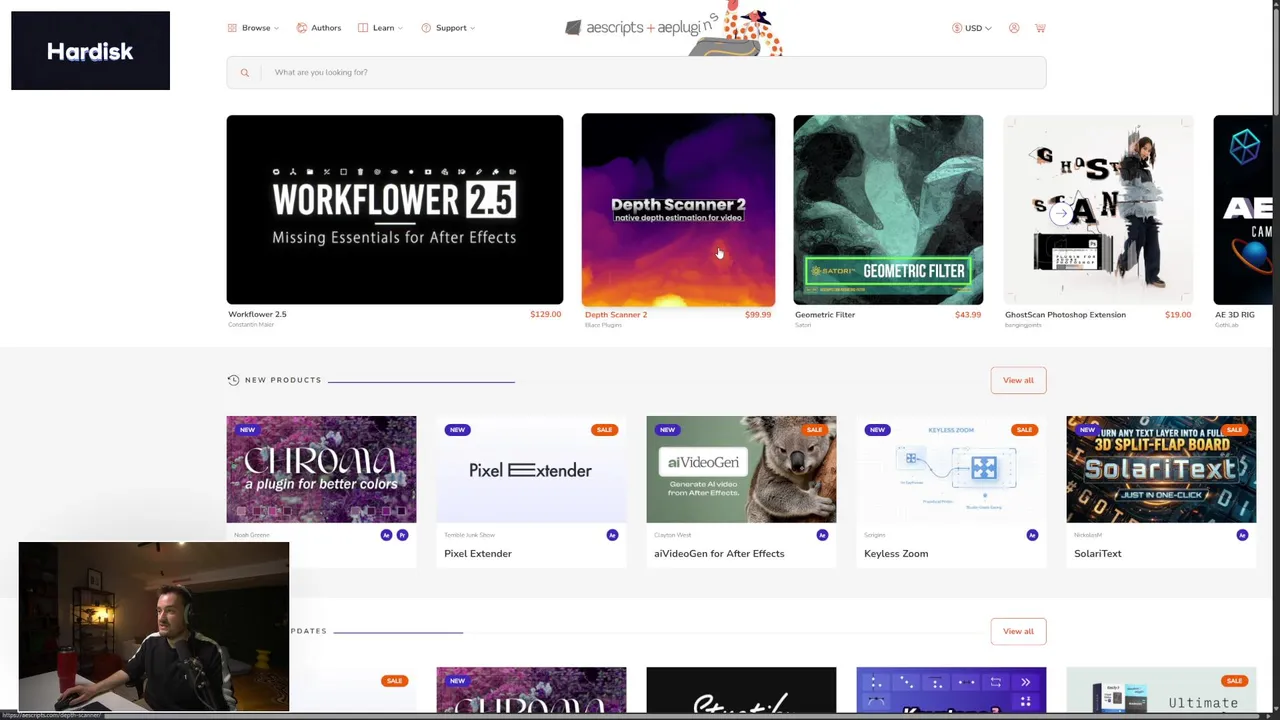Click the $129.00 price of Workflower
This screenshot has height=720, width=1280.
tap(546, 314)
